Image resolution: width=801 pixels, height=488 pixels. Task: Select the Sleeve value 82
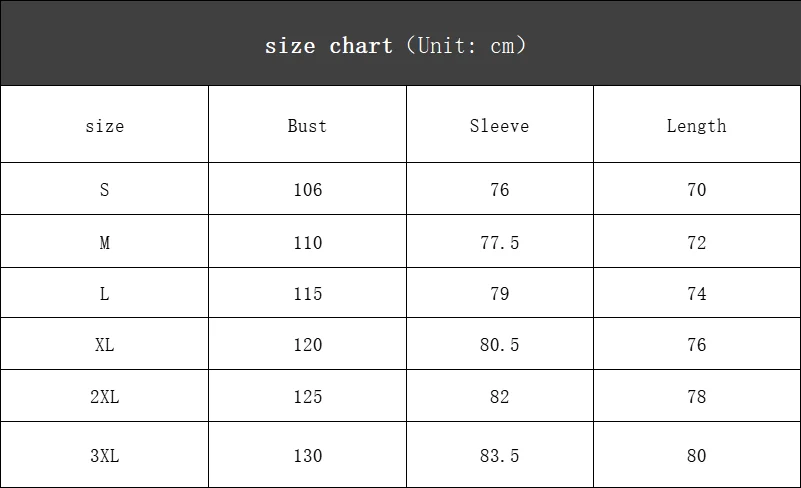[x=499, y=397]
